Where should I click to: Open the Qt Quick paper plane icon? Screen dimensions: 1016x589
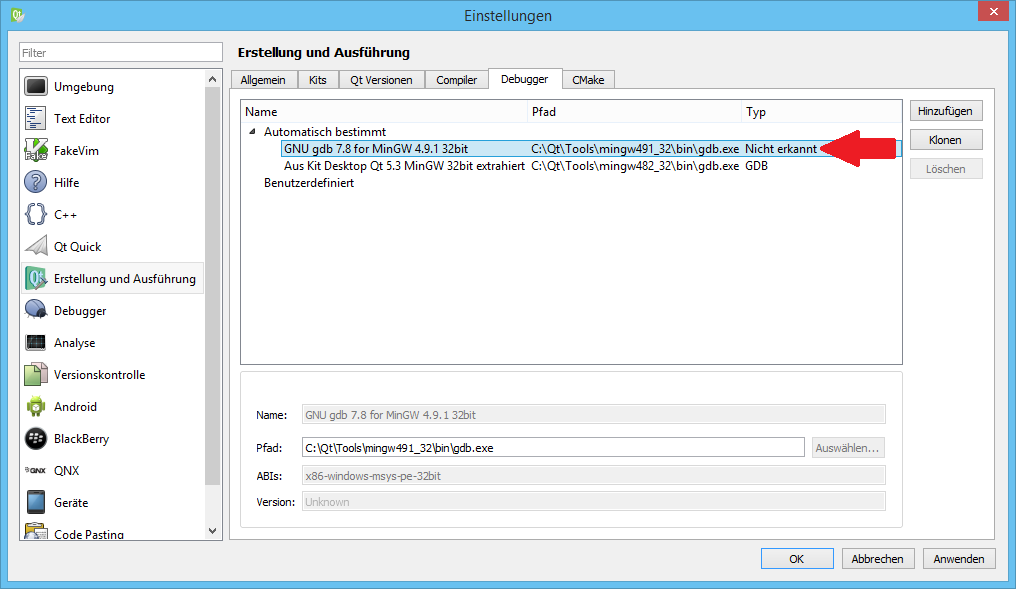click(x=36, y=246)
